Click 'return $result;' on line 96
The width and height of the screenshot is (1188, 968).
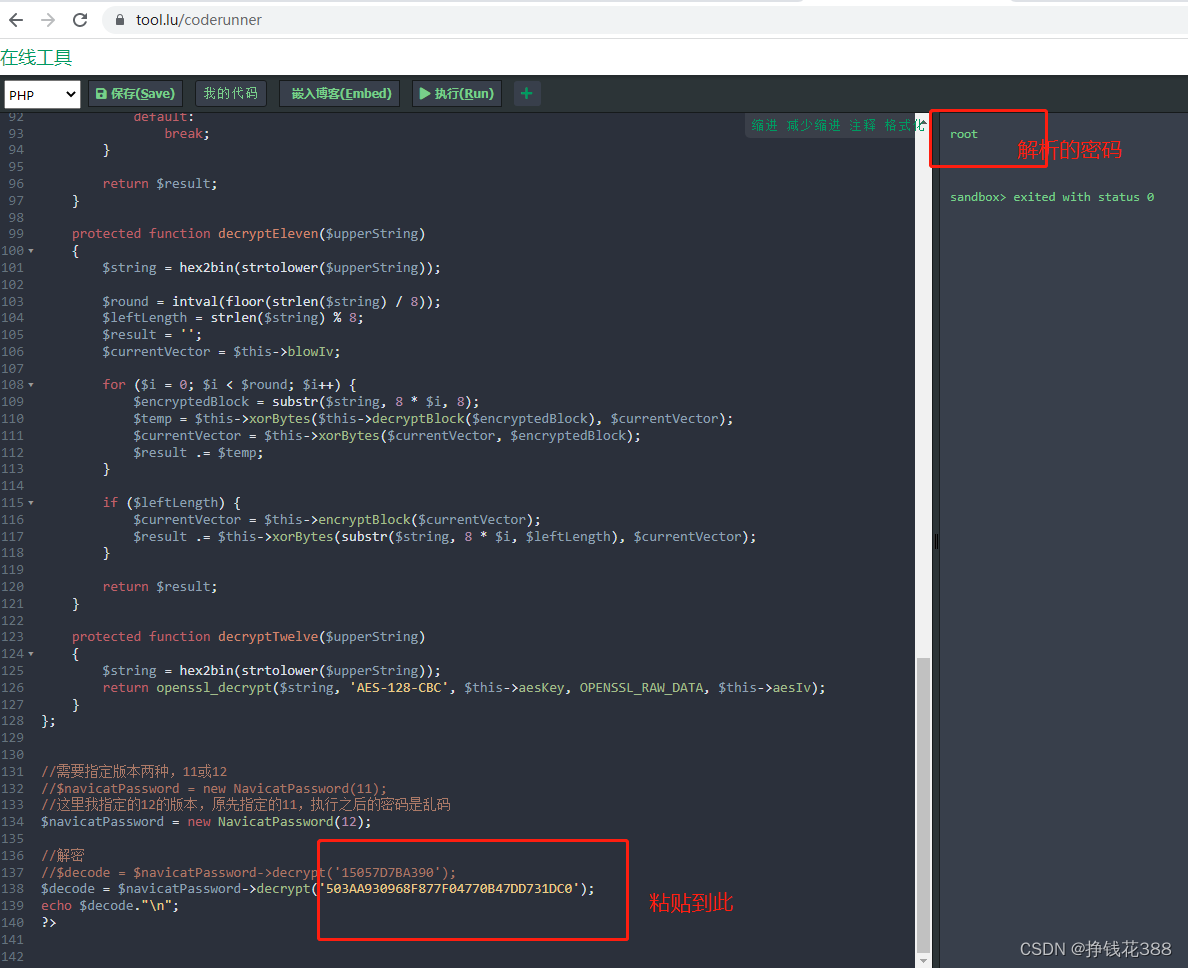(160, 183)
